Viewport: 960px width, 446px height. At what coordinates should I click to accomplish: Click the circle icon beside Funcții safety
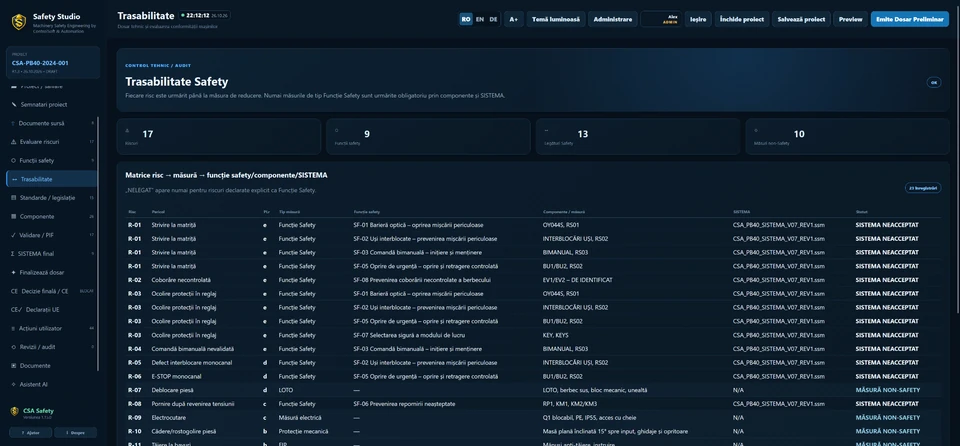click(14, 161)
